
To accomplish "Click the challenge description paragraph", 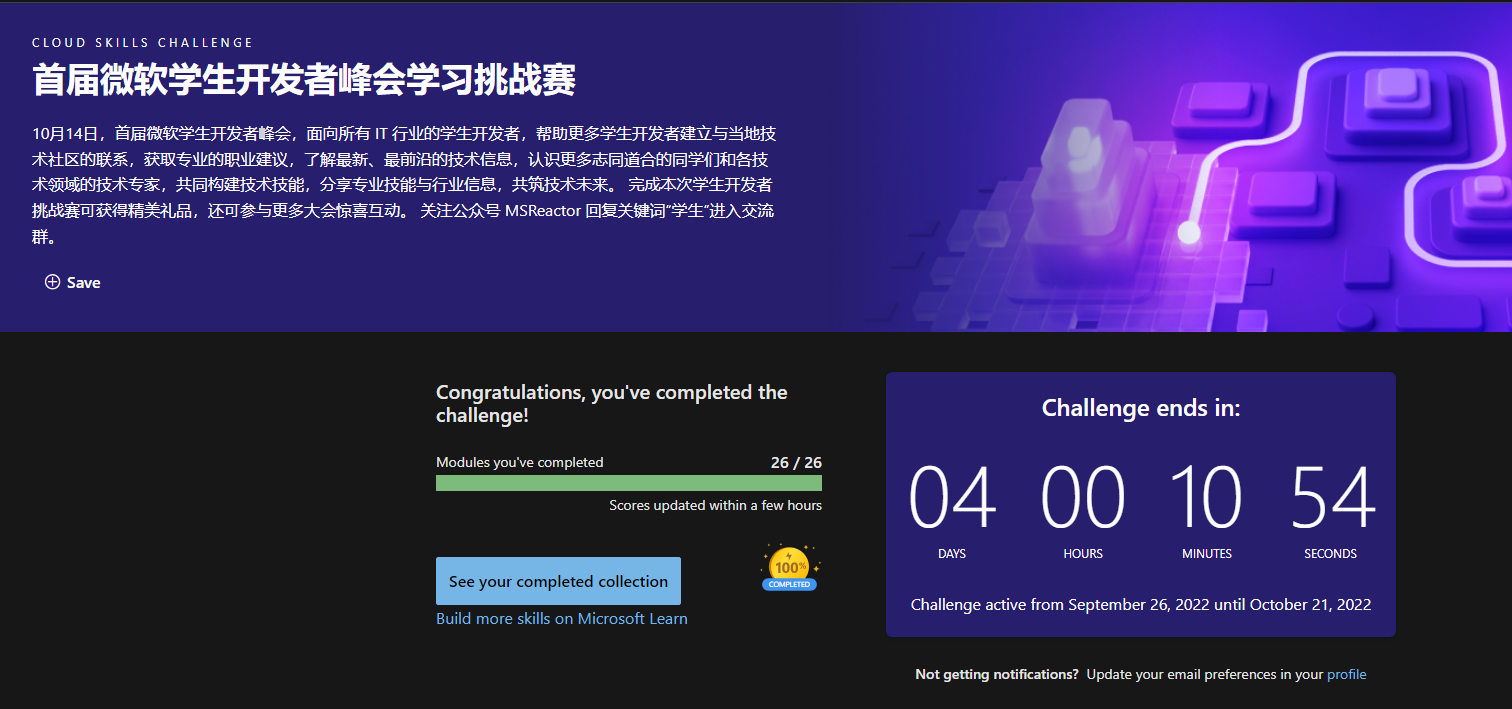I will (404, 185).
